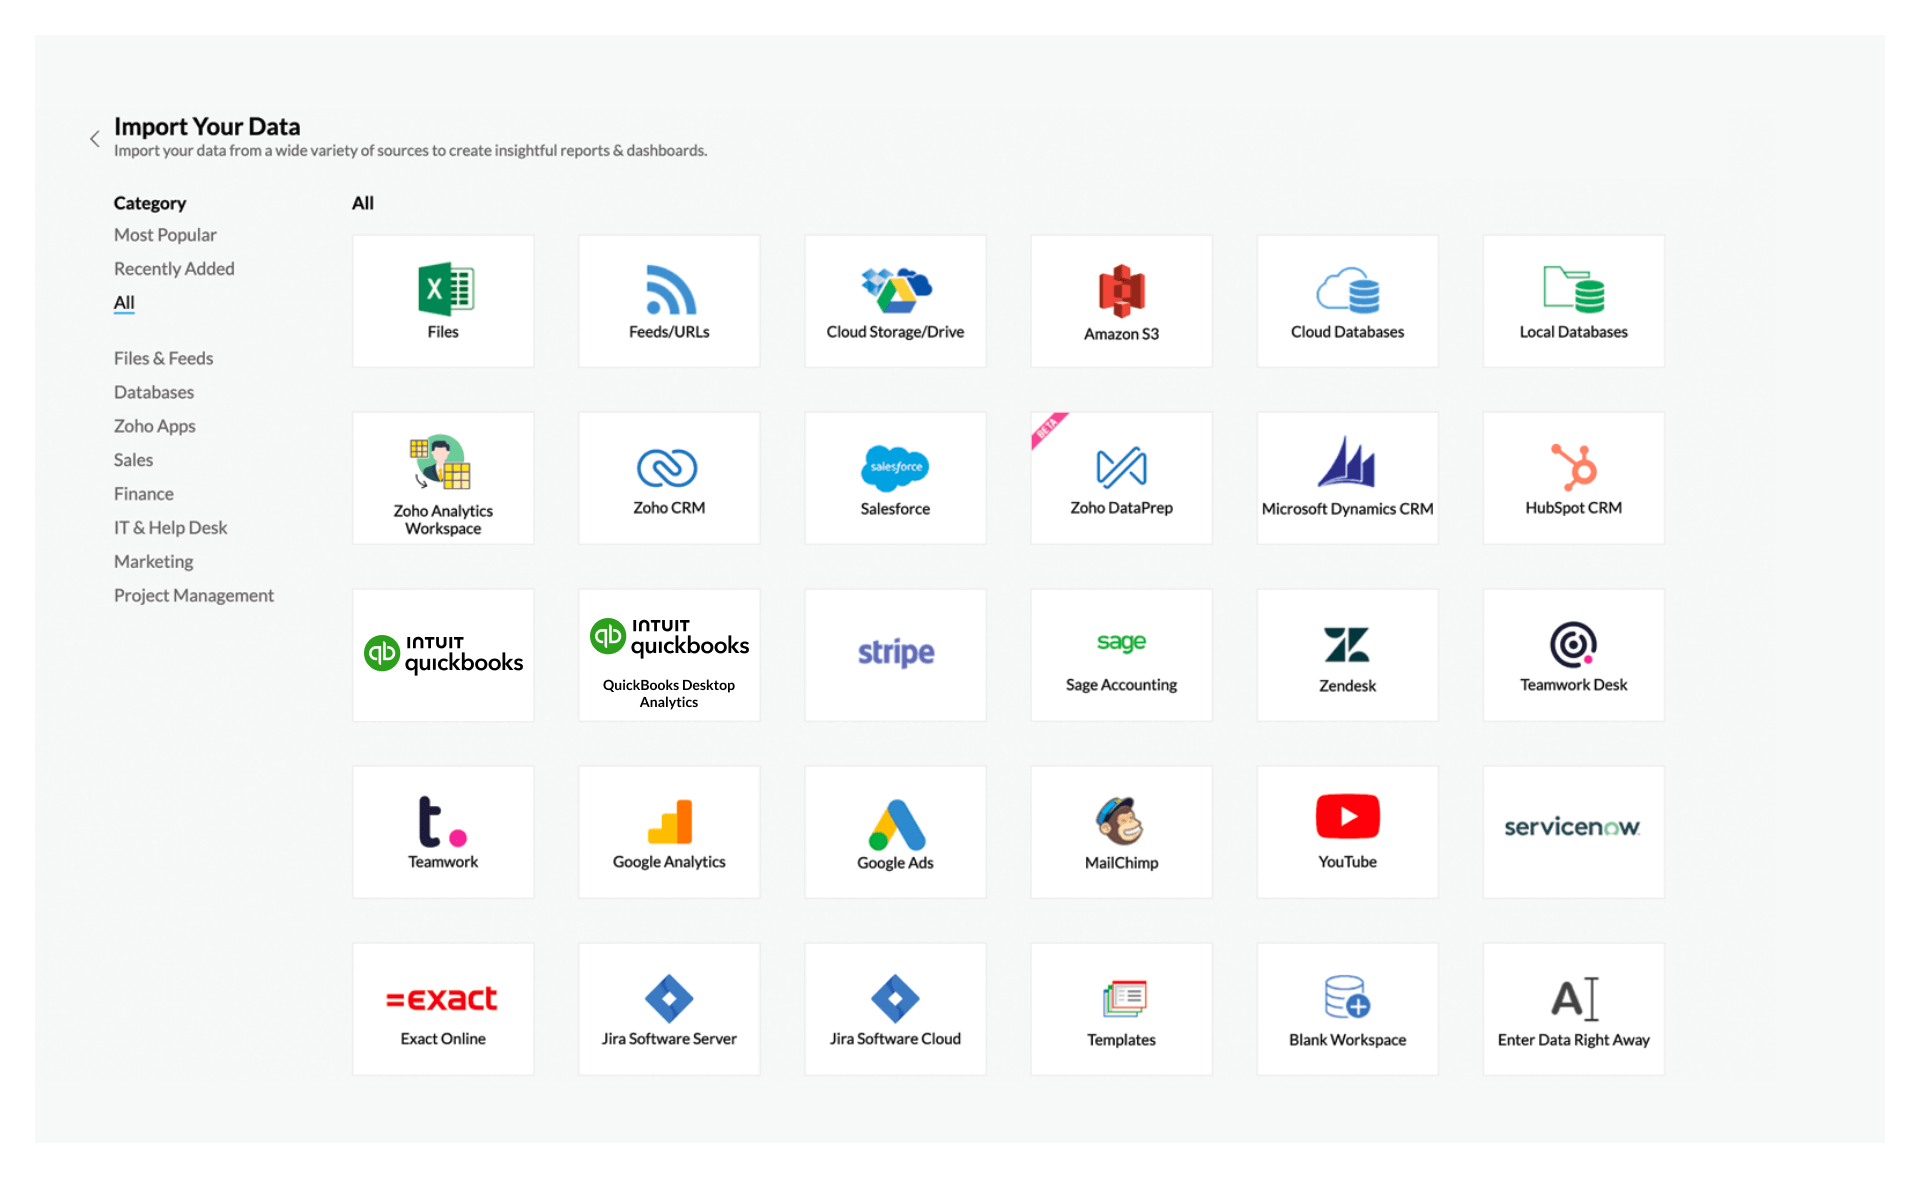Select the Files import icon
The image size is (1920, 1178).
tap(443, 300)
